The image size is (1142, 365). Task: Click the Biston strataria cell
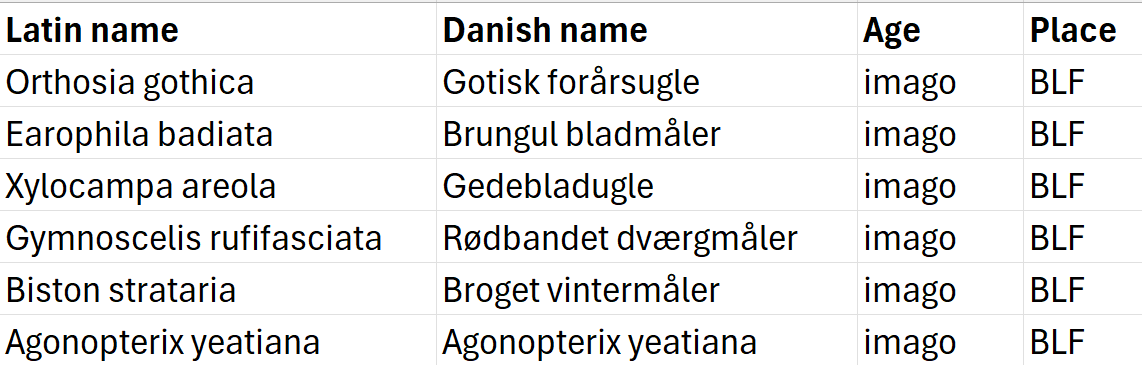[x=218, y=289]
